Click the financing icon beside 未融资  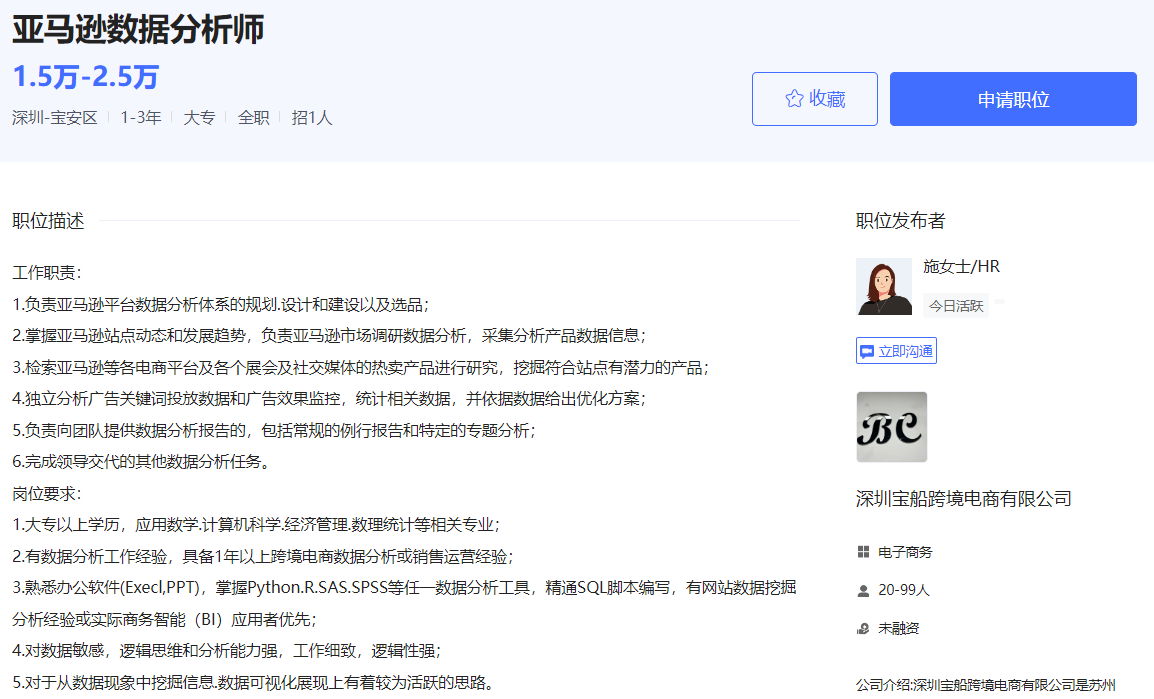coord(864,629)
